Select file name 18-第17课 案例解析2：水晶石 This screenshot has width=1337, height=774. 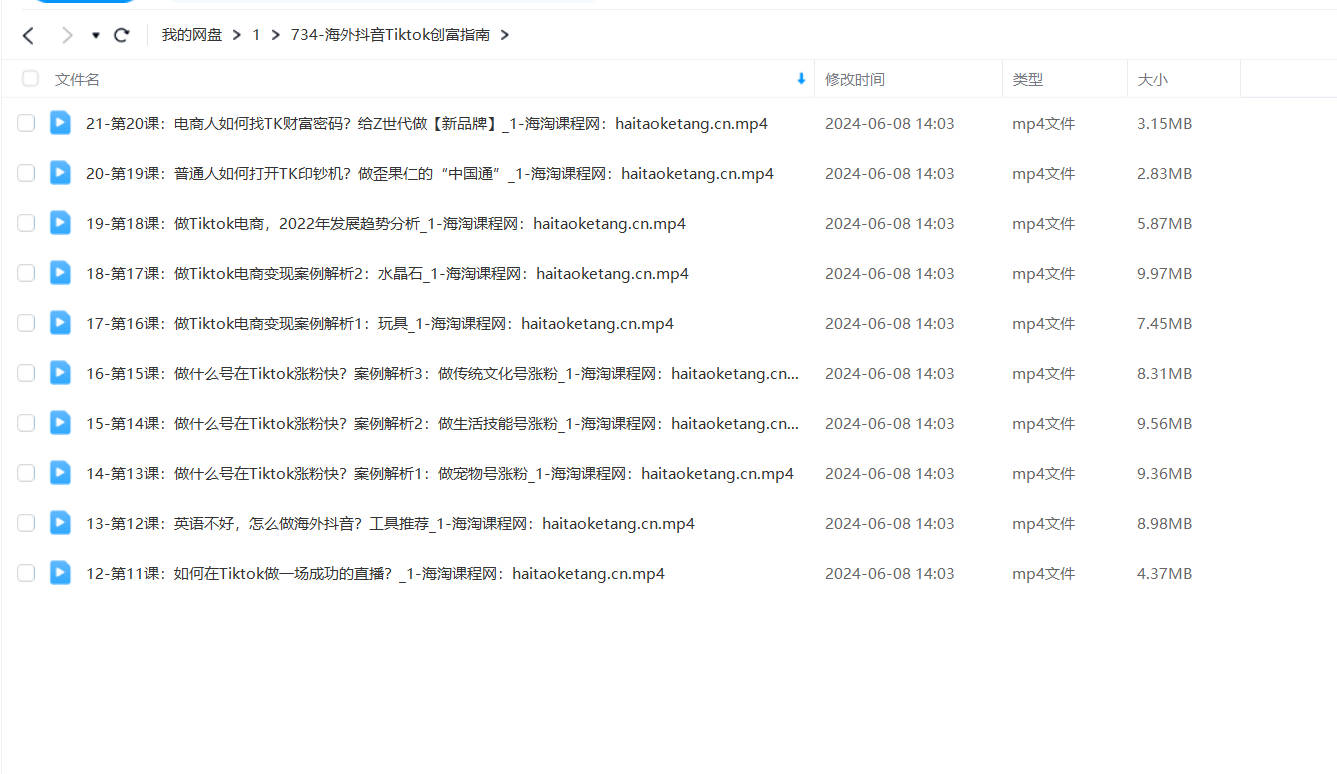click(x=388, y=274)
